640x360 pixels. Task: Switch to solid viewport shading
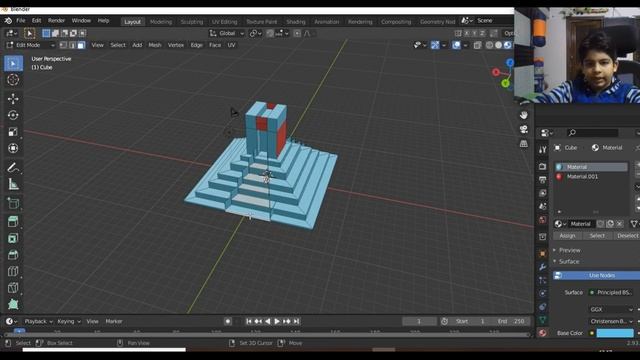498,45
